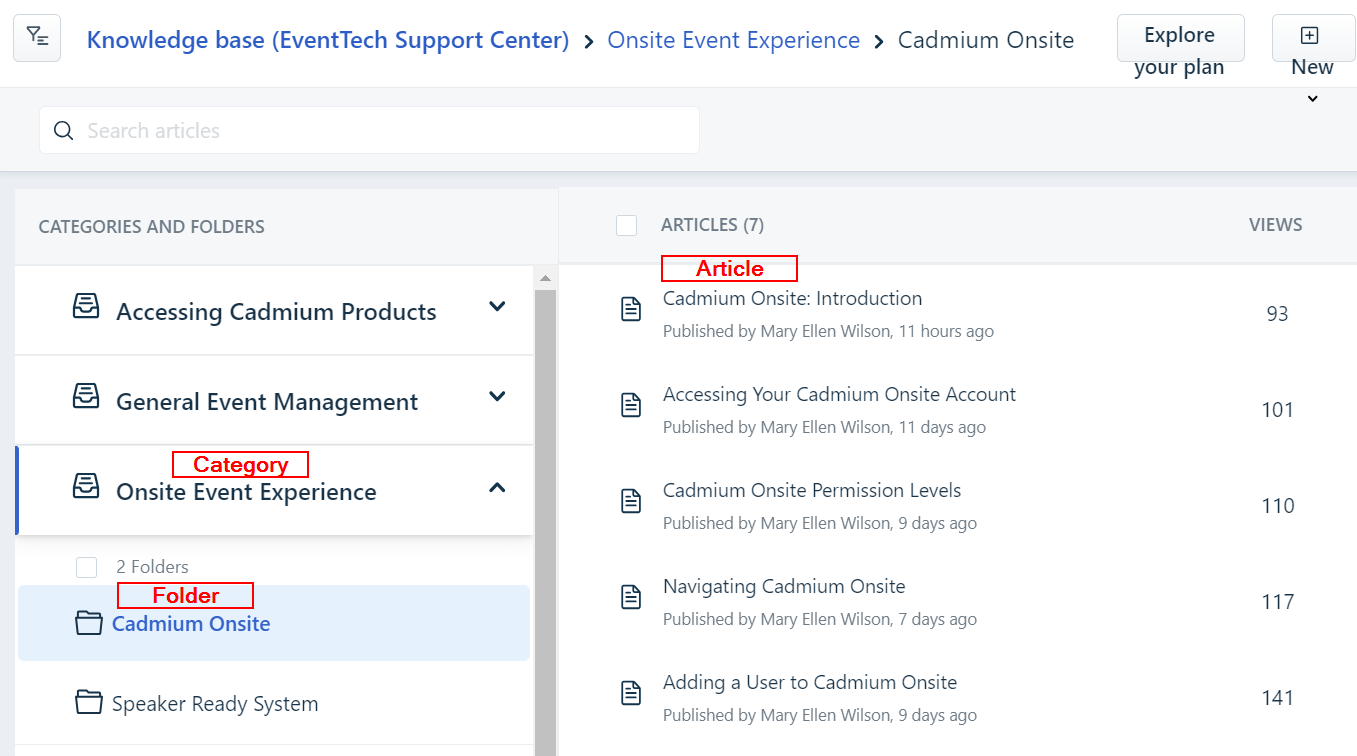
Task: Click document icon for Navigating Cadmium Onsite
Action: coord(631,597)
